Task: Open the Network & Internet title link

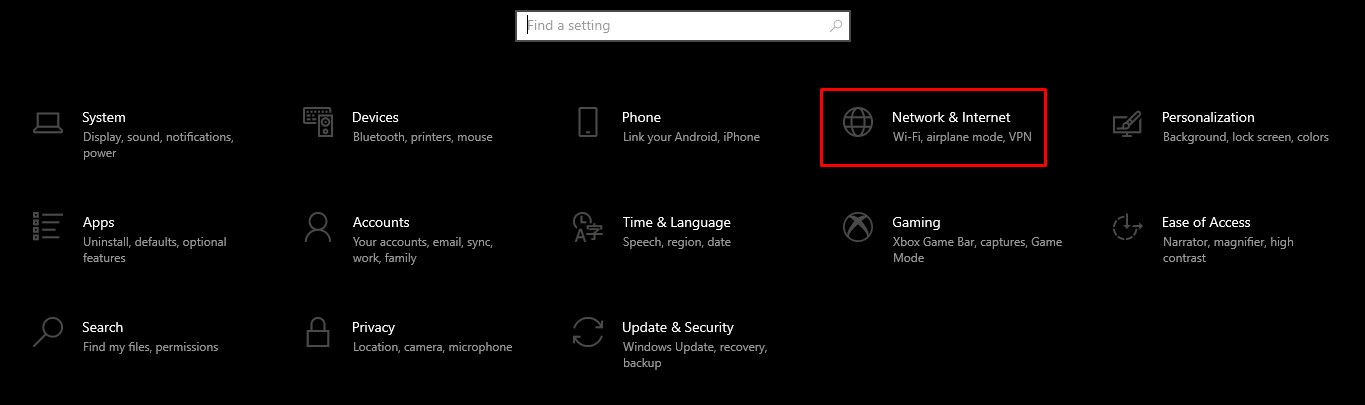Action: [951, 117]
